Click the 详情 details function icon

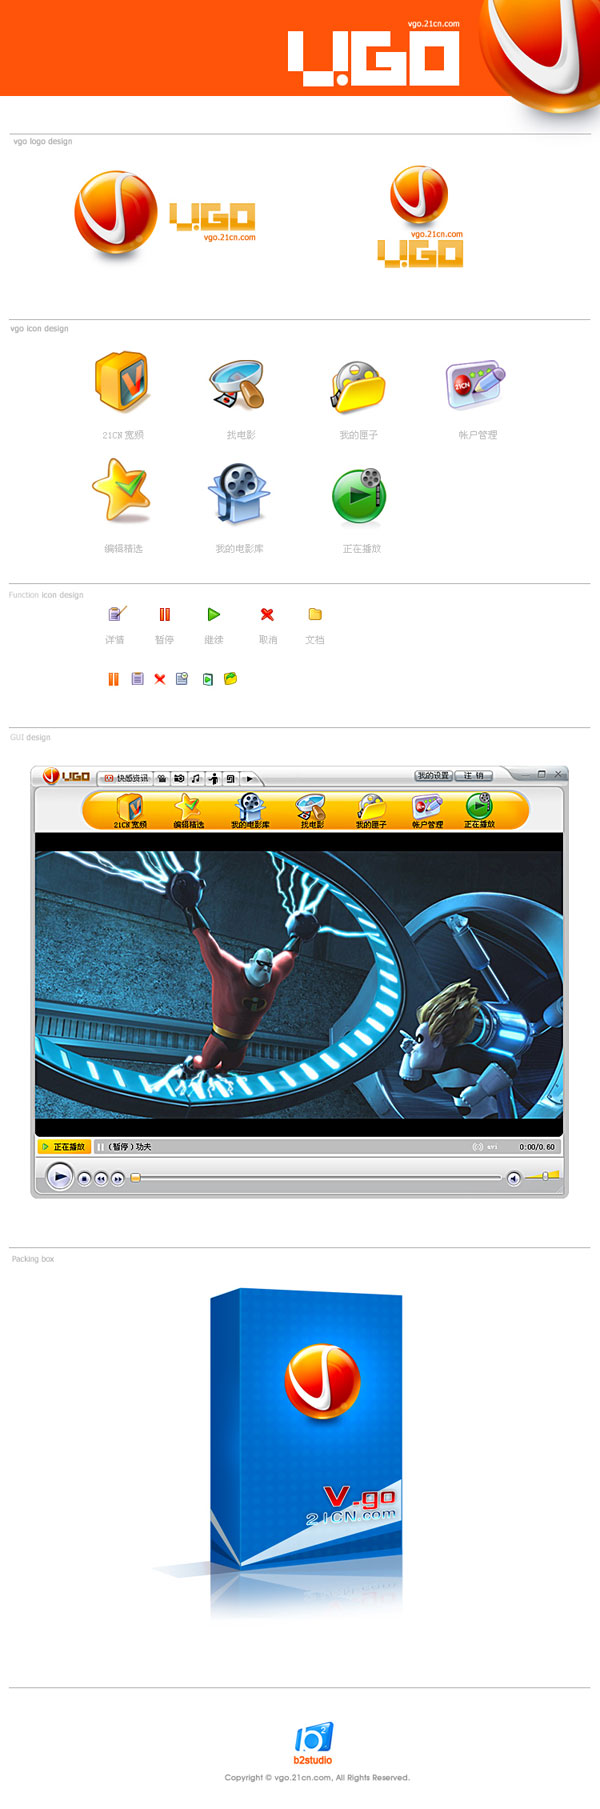point(117,614)
